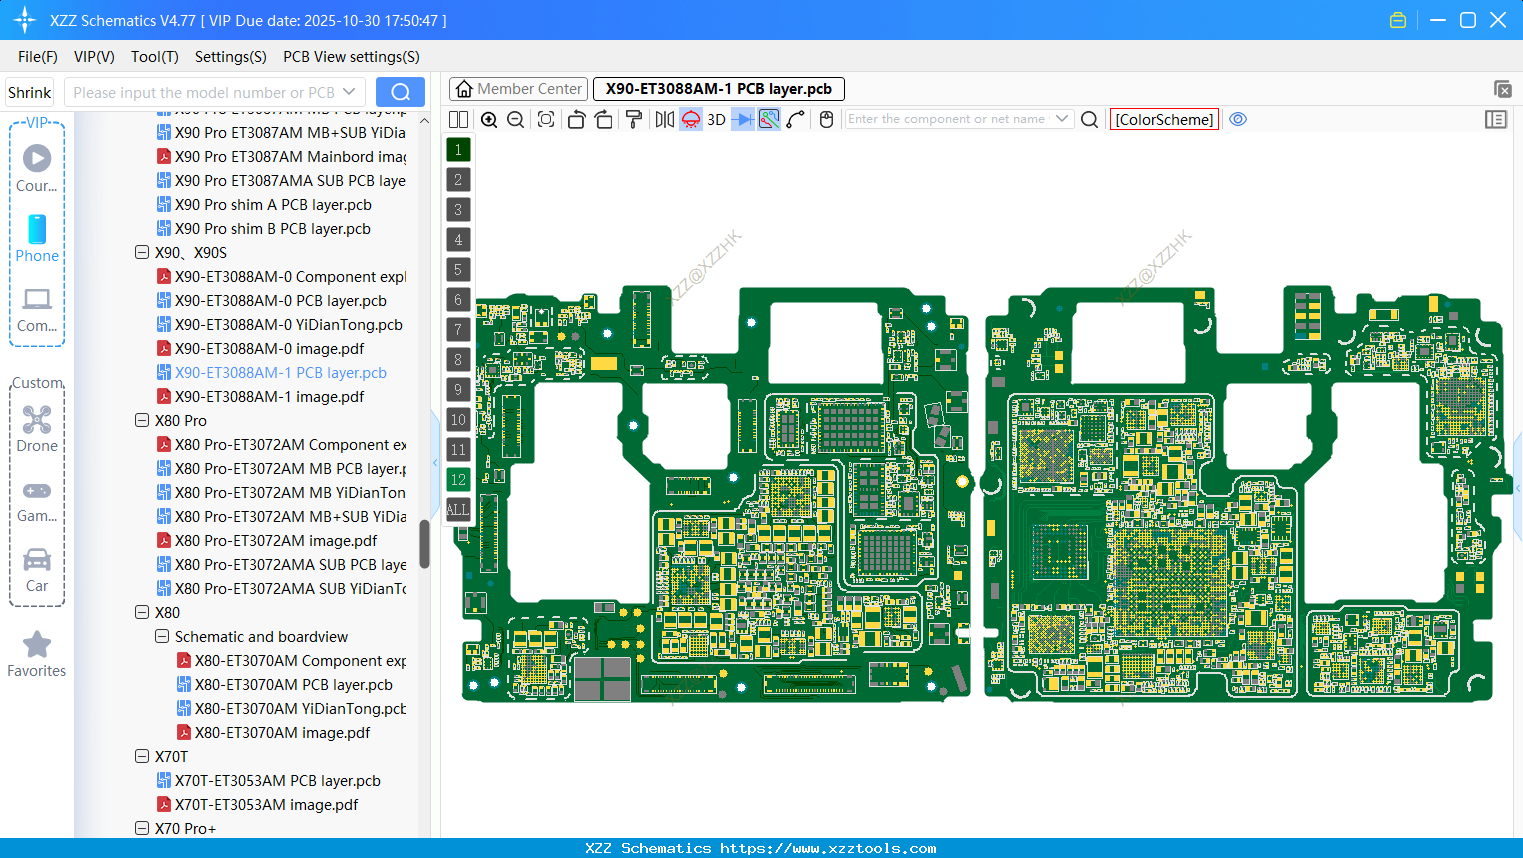Screen dimensions: 1523x858
Task: Click the paint roller coloring tool
Action: click(634, 119)
